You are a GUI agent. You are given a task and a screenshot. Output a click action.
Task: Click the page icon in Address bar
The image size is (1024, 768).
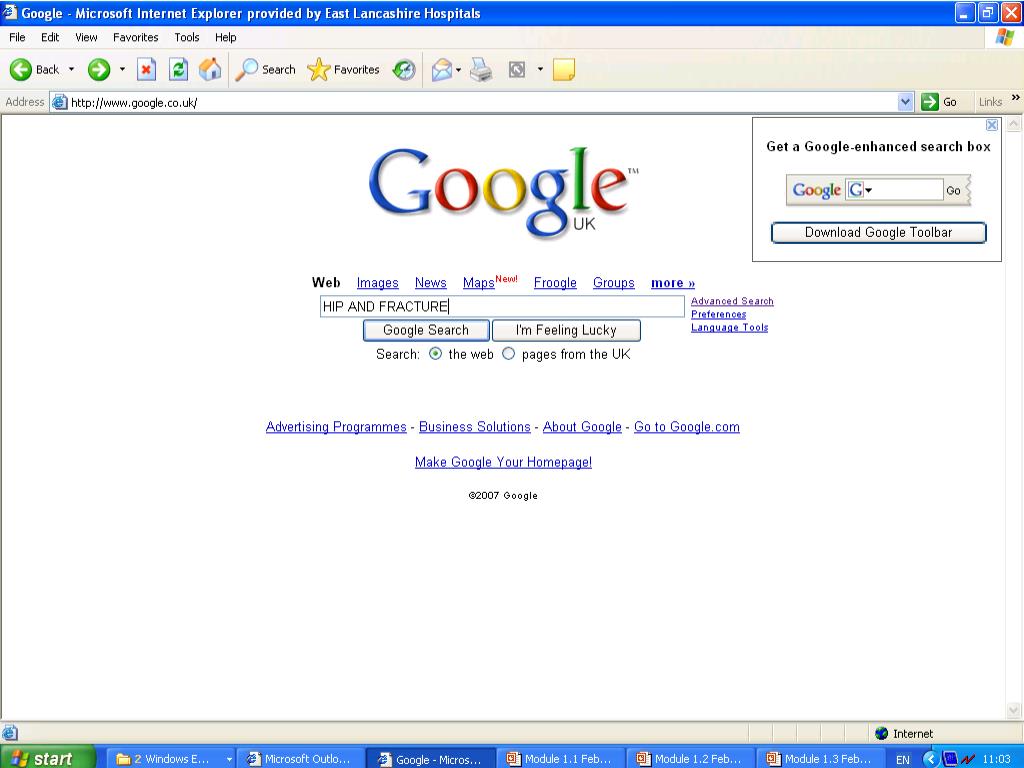click(x=59, y=103)
